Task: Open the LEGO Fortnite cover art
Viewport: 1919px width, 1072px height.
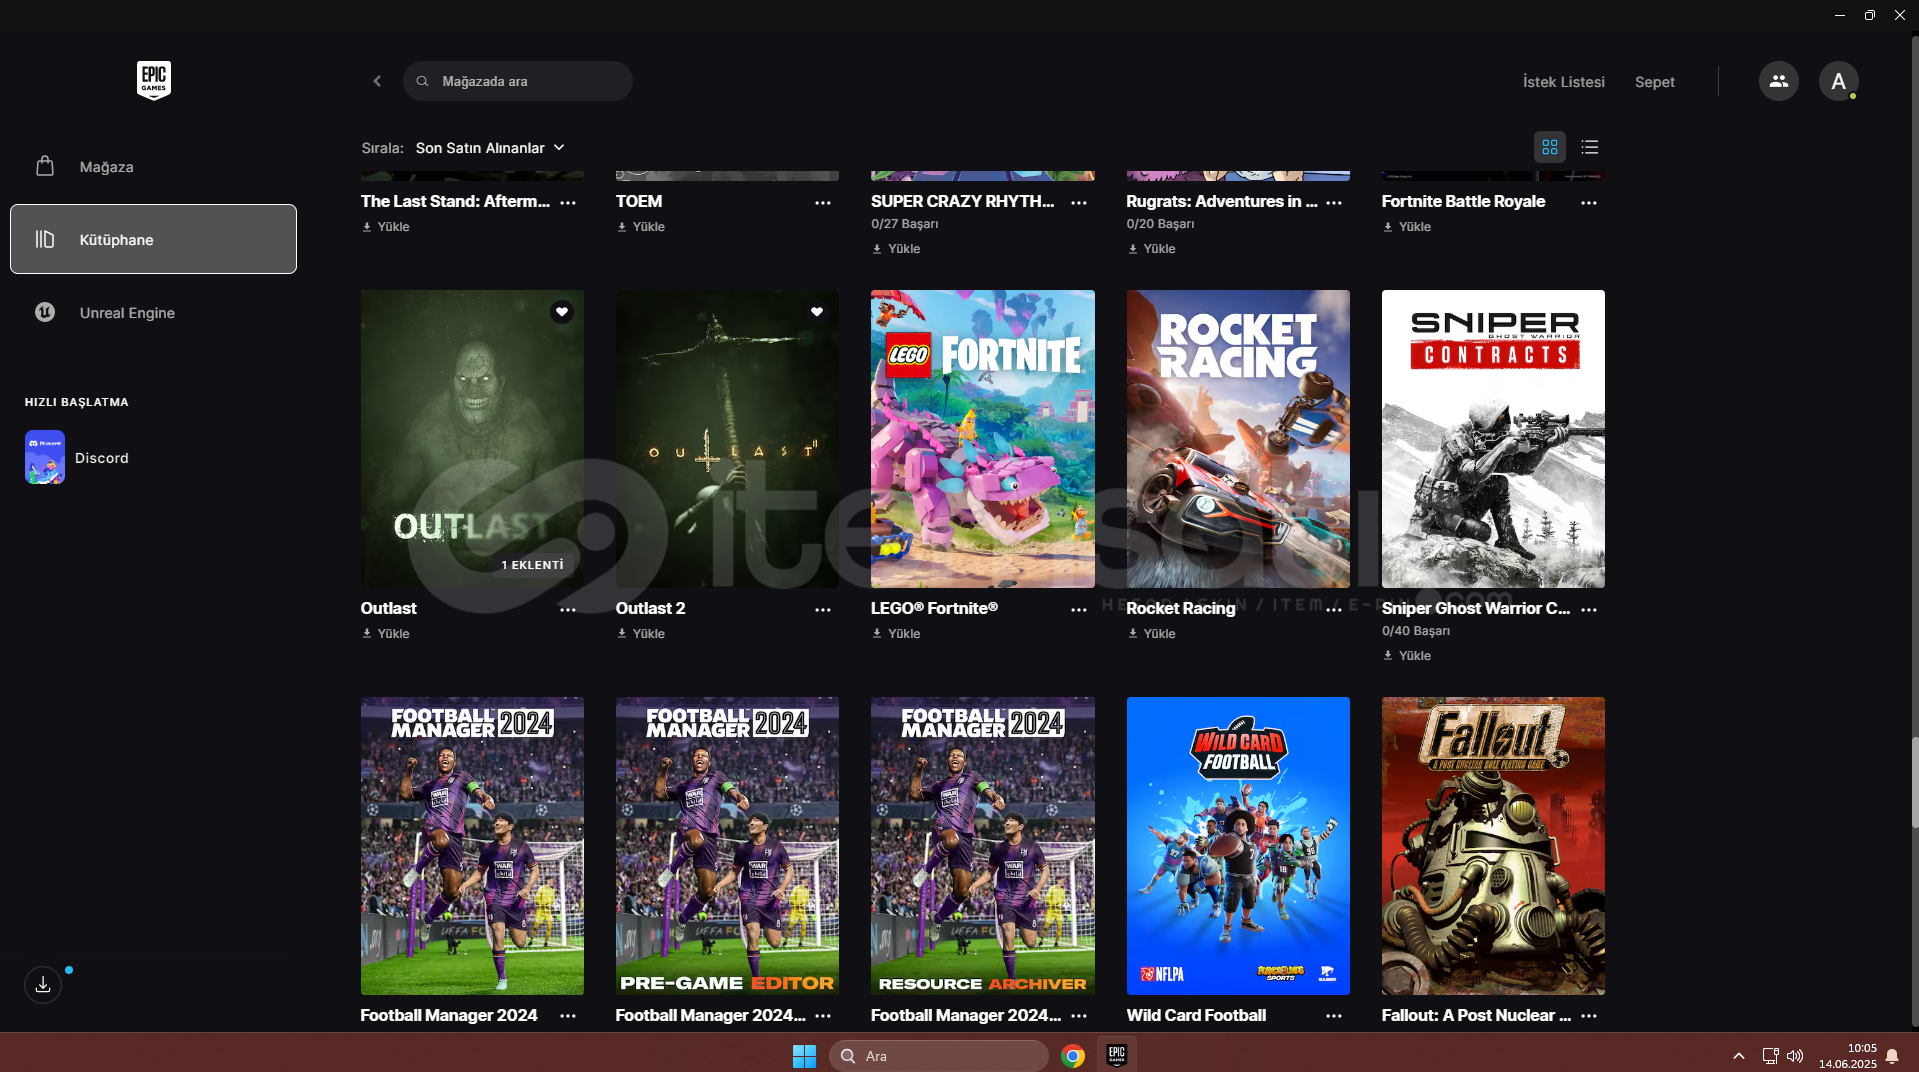Action: (982, 439)
